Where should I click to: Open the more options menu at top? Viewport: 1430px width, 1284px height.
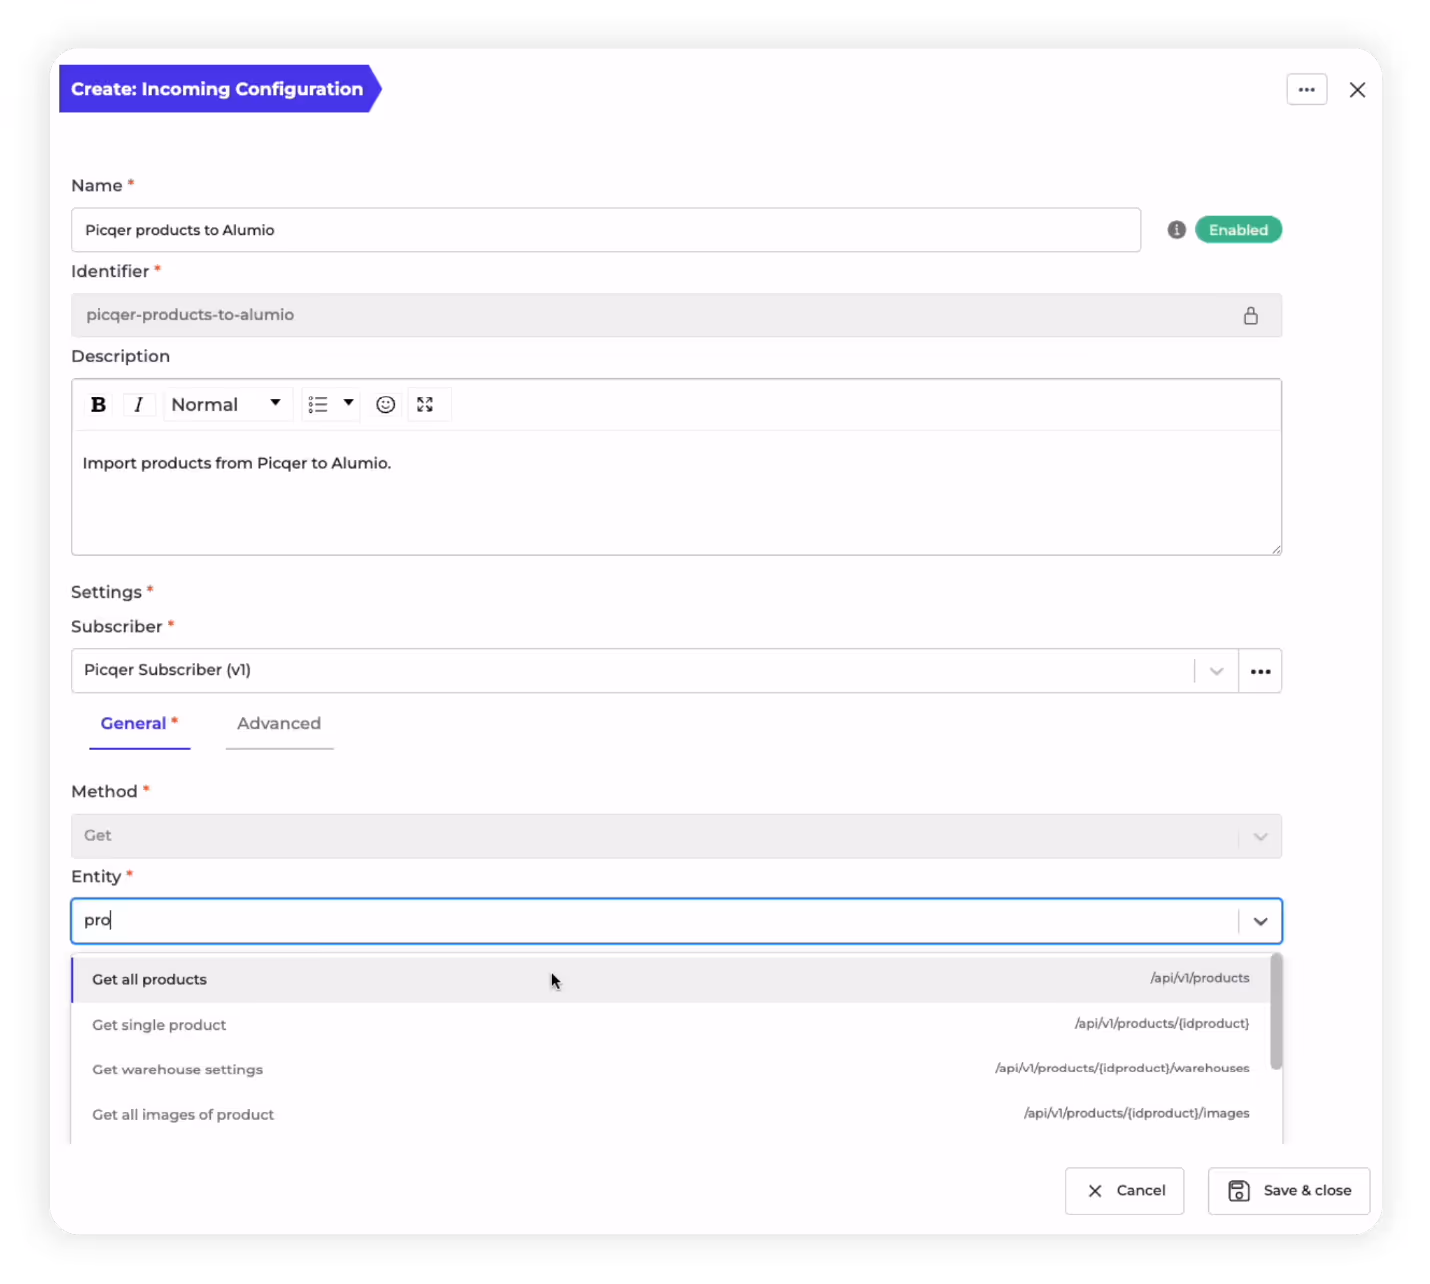[1307, 90]
